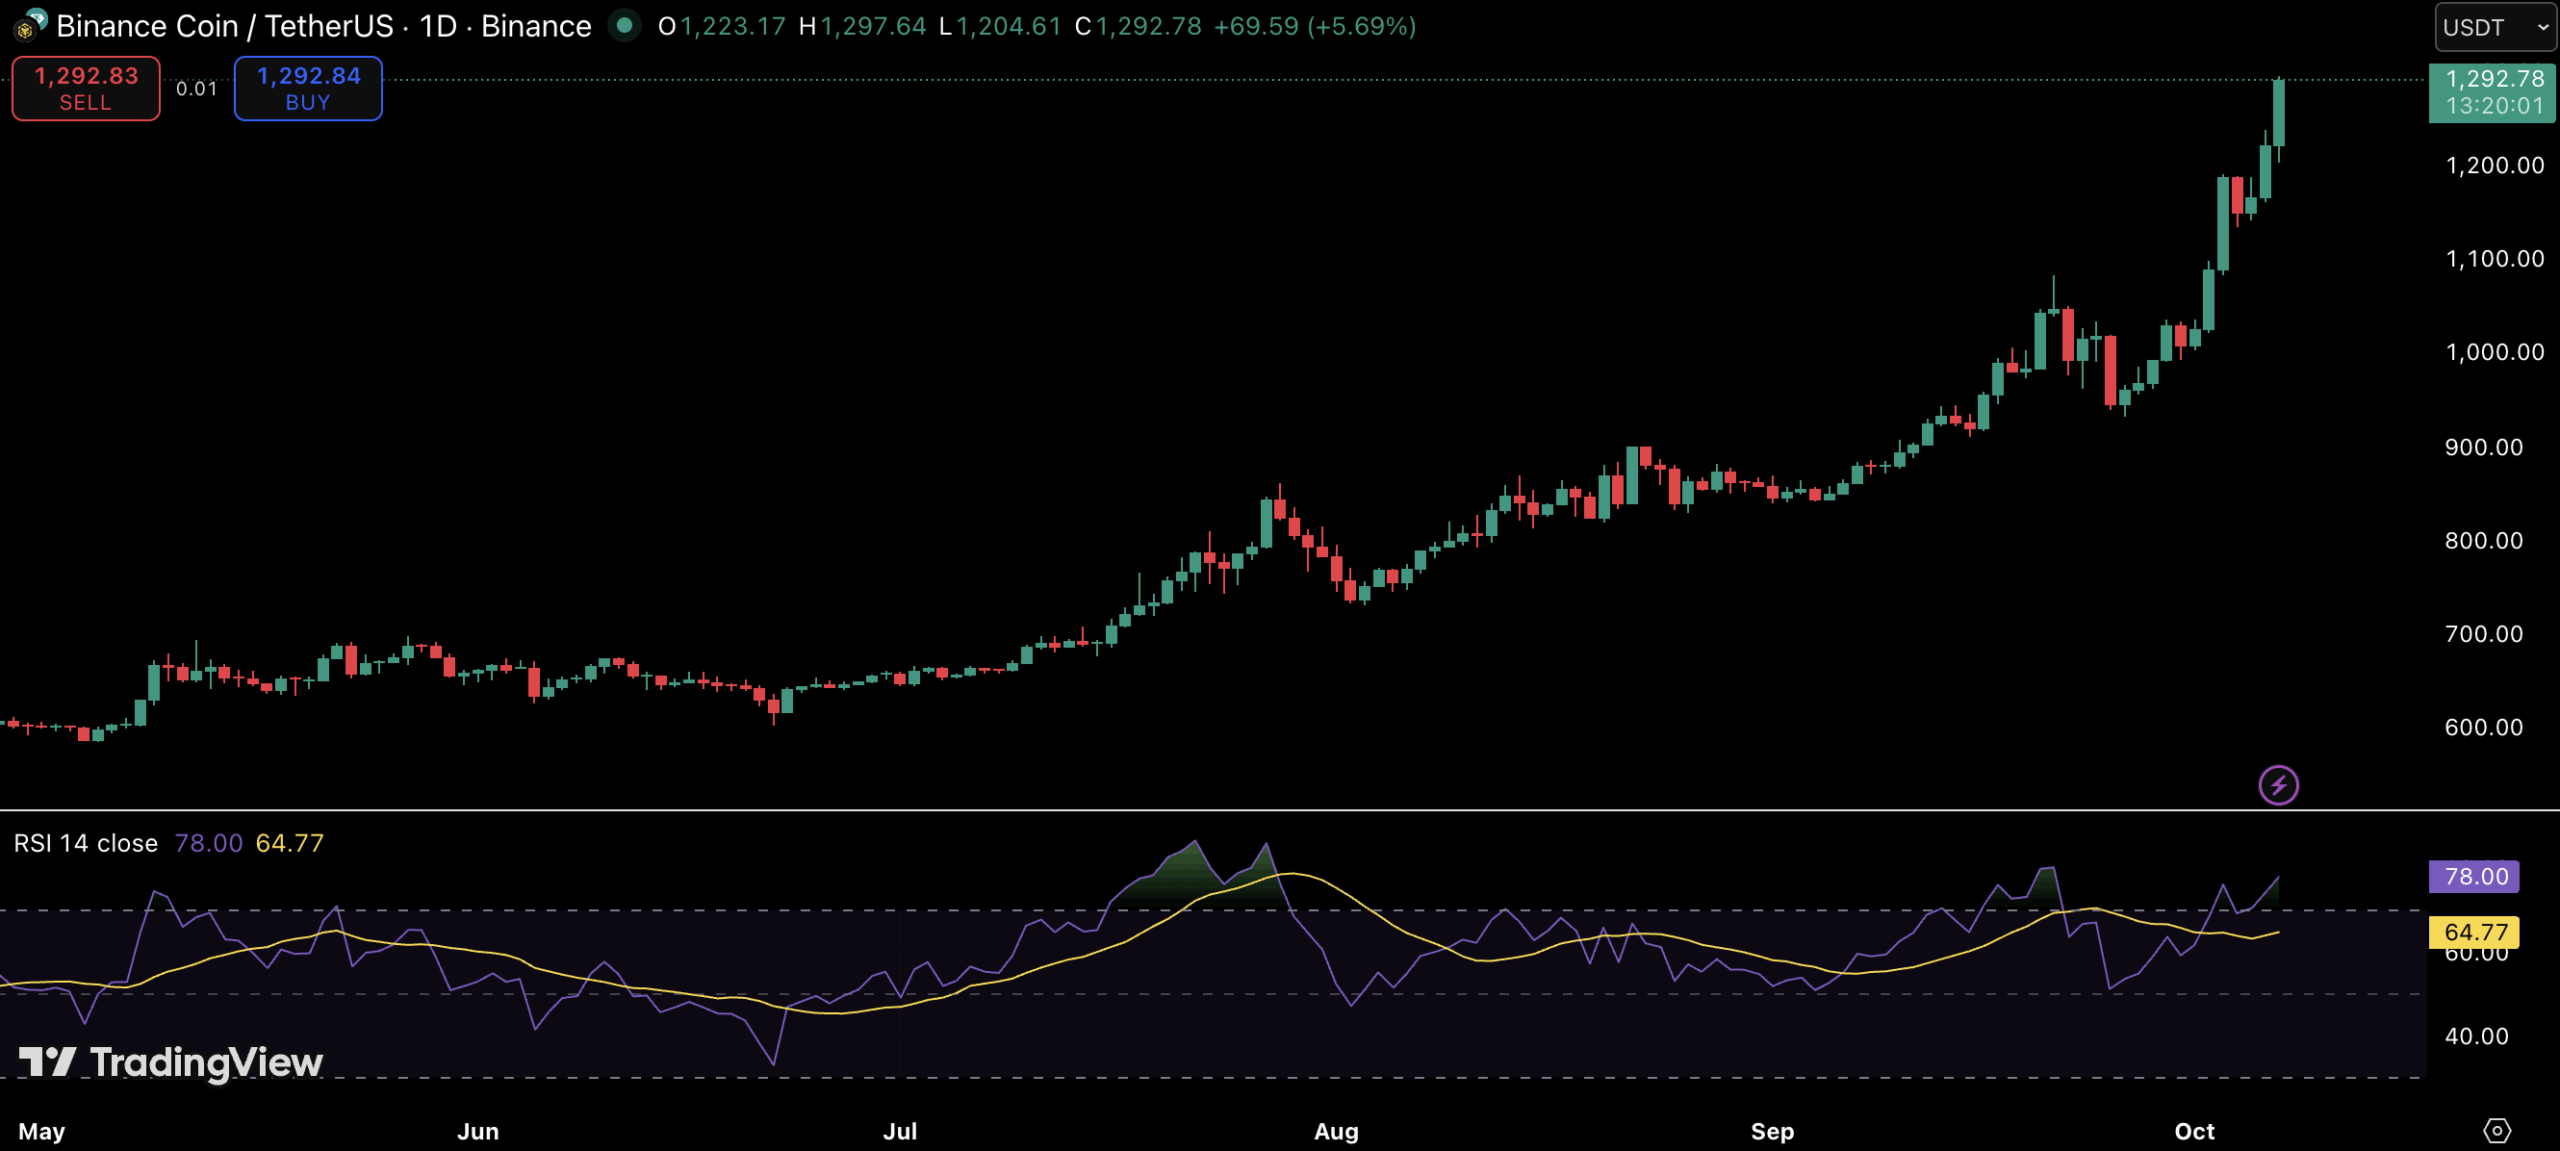
Task: Click the purple lightning bolt icon
Action: [x=2278, y=785]
